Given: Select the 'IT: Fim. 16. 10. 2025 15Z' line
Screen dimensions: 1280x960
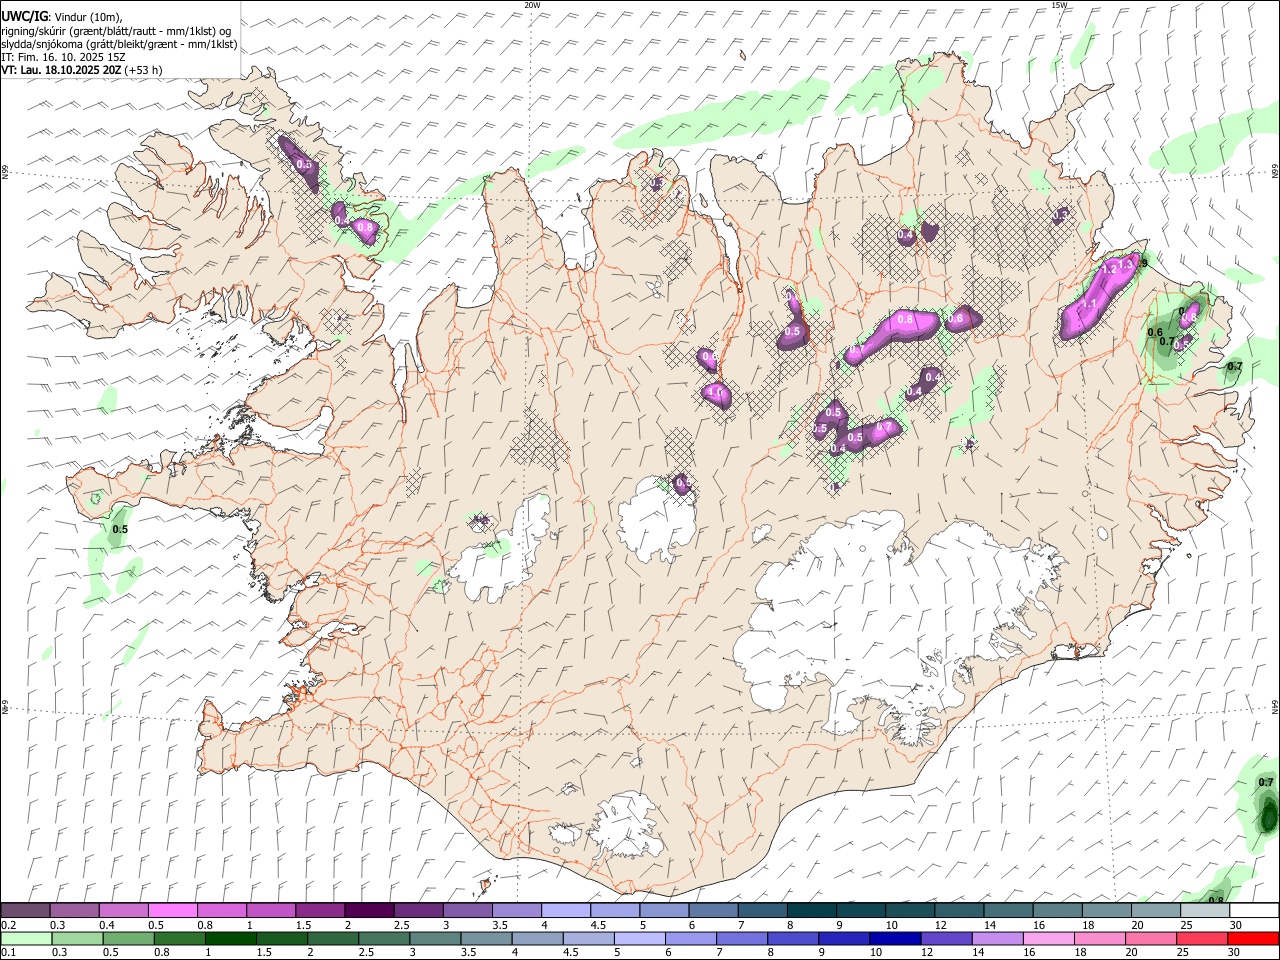Looking at the screenshot, I should pyautogui.click(x=63, y=57).
